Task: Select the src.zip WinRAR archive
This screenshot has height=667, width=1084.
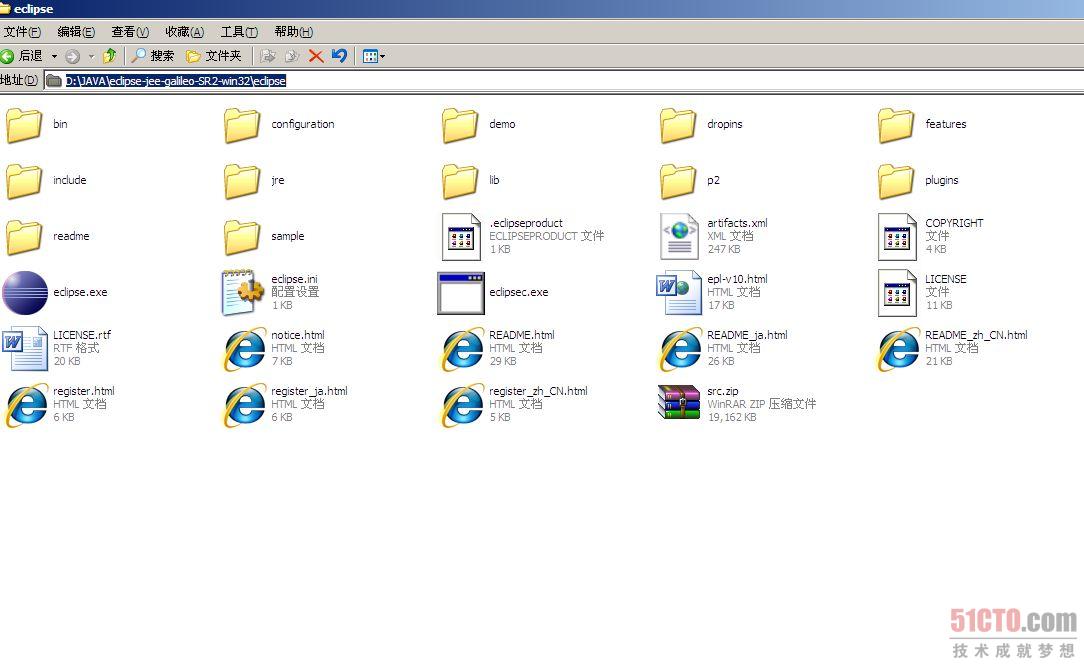Action: point(679,404)
